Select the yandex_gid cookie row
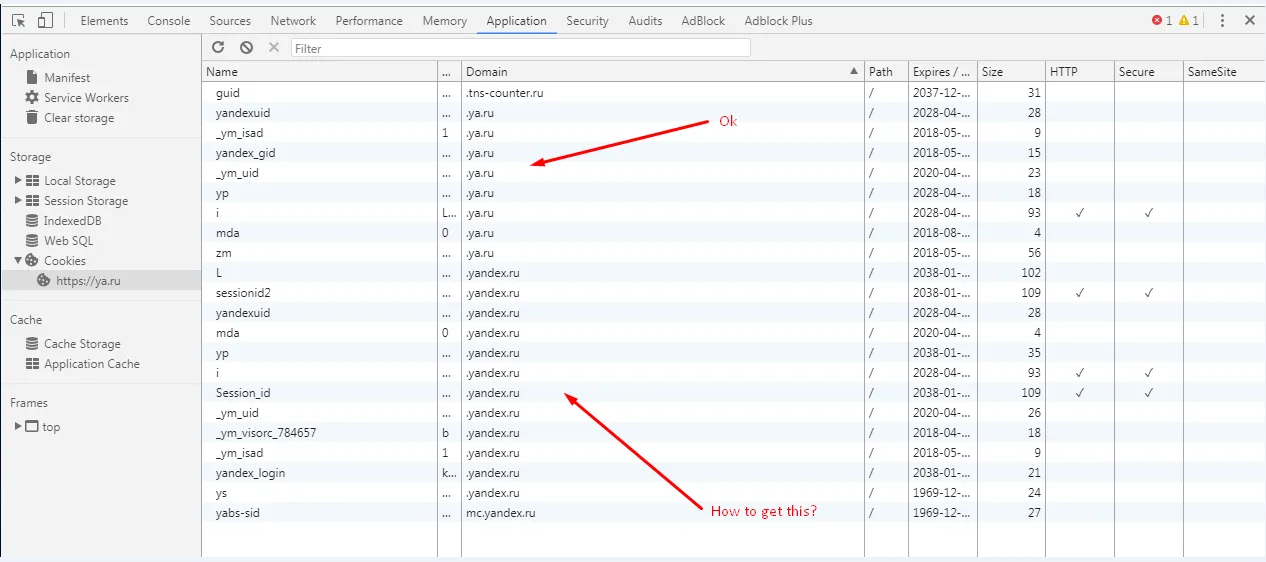The height and width of the screenshot is (562, 1266). (733, 152)
